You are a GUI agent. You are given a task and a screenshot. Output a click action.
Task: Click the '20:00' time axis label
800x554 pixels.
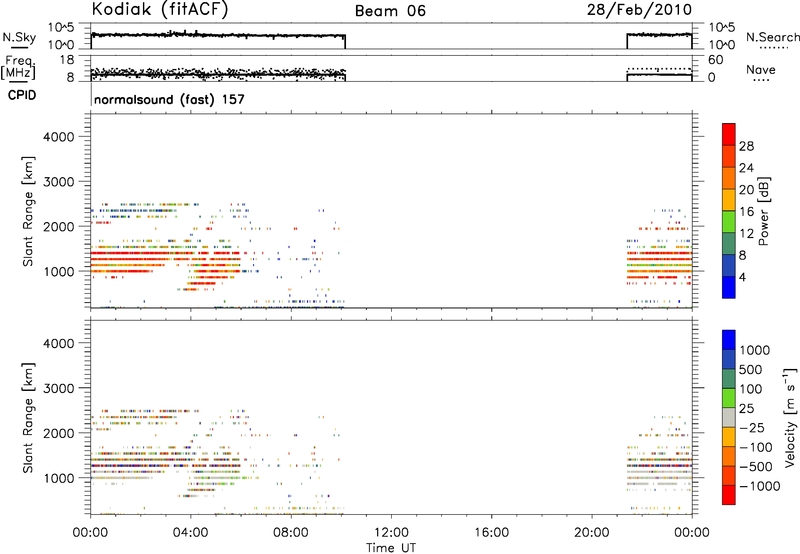(591, 533)
